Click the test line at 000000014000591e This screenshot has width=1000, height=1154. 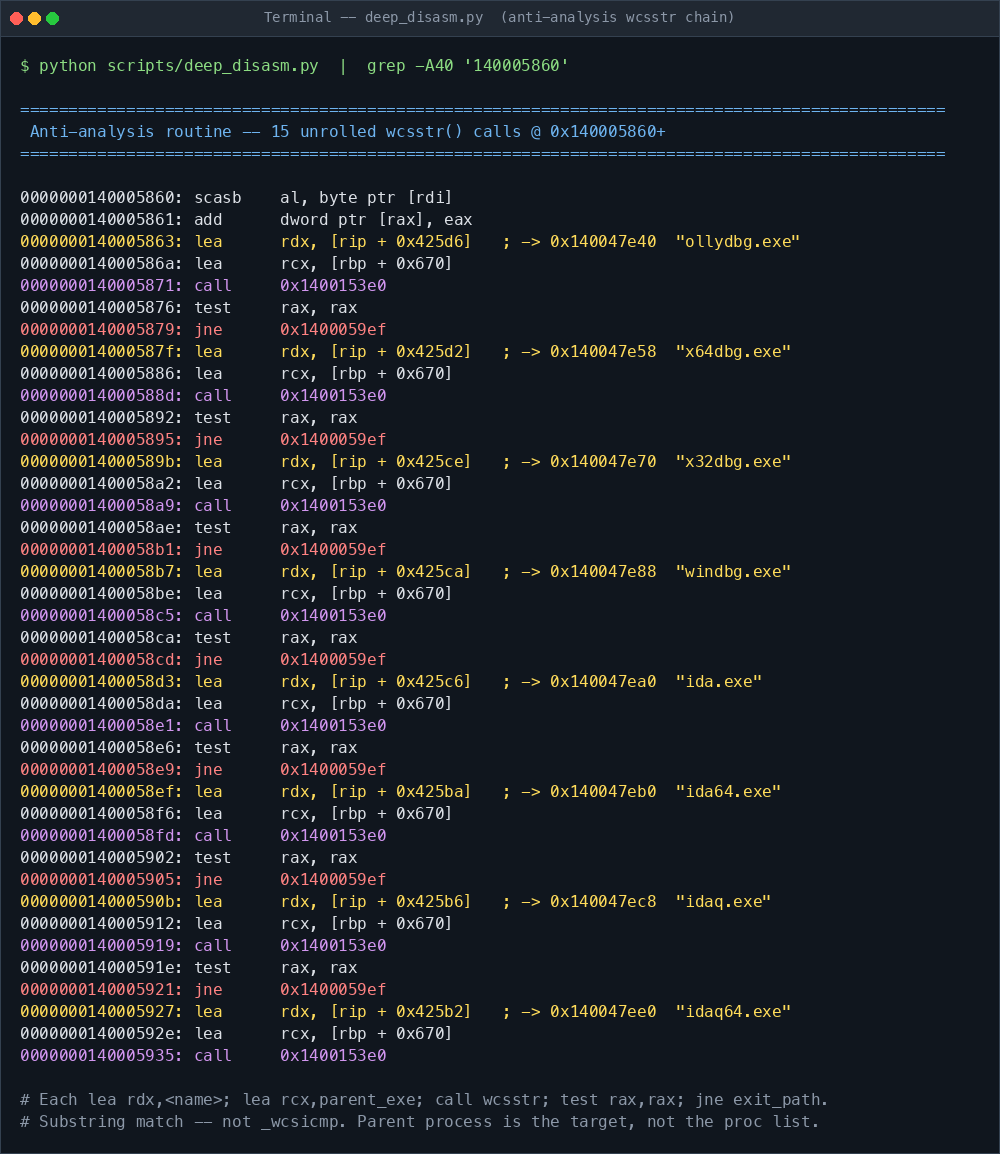coord(188,968)
